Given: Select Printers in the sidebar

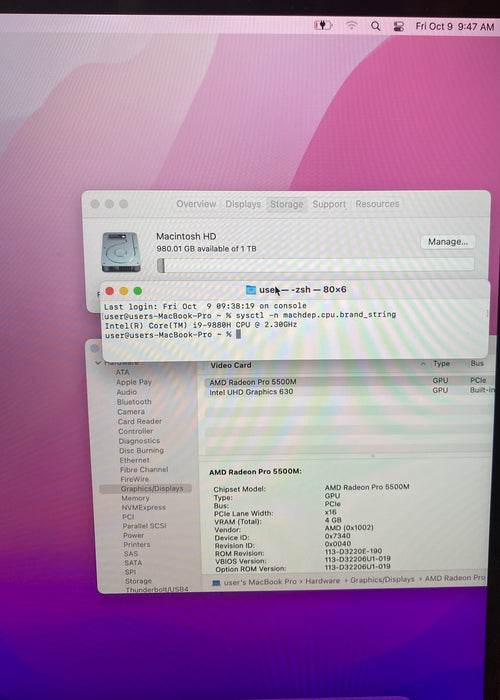Looking at the screenshot, I should (137, 545).
